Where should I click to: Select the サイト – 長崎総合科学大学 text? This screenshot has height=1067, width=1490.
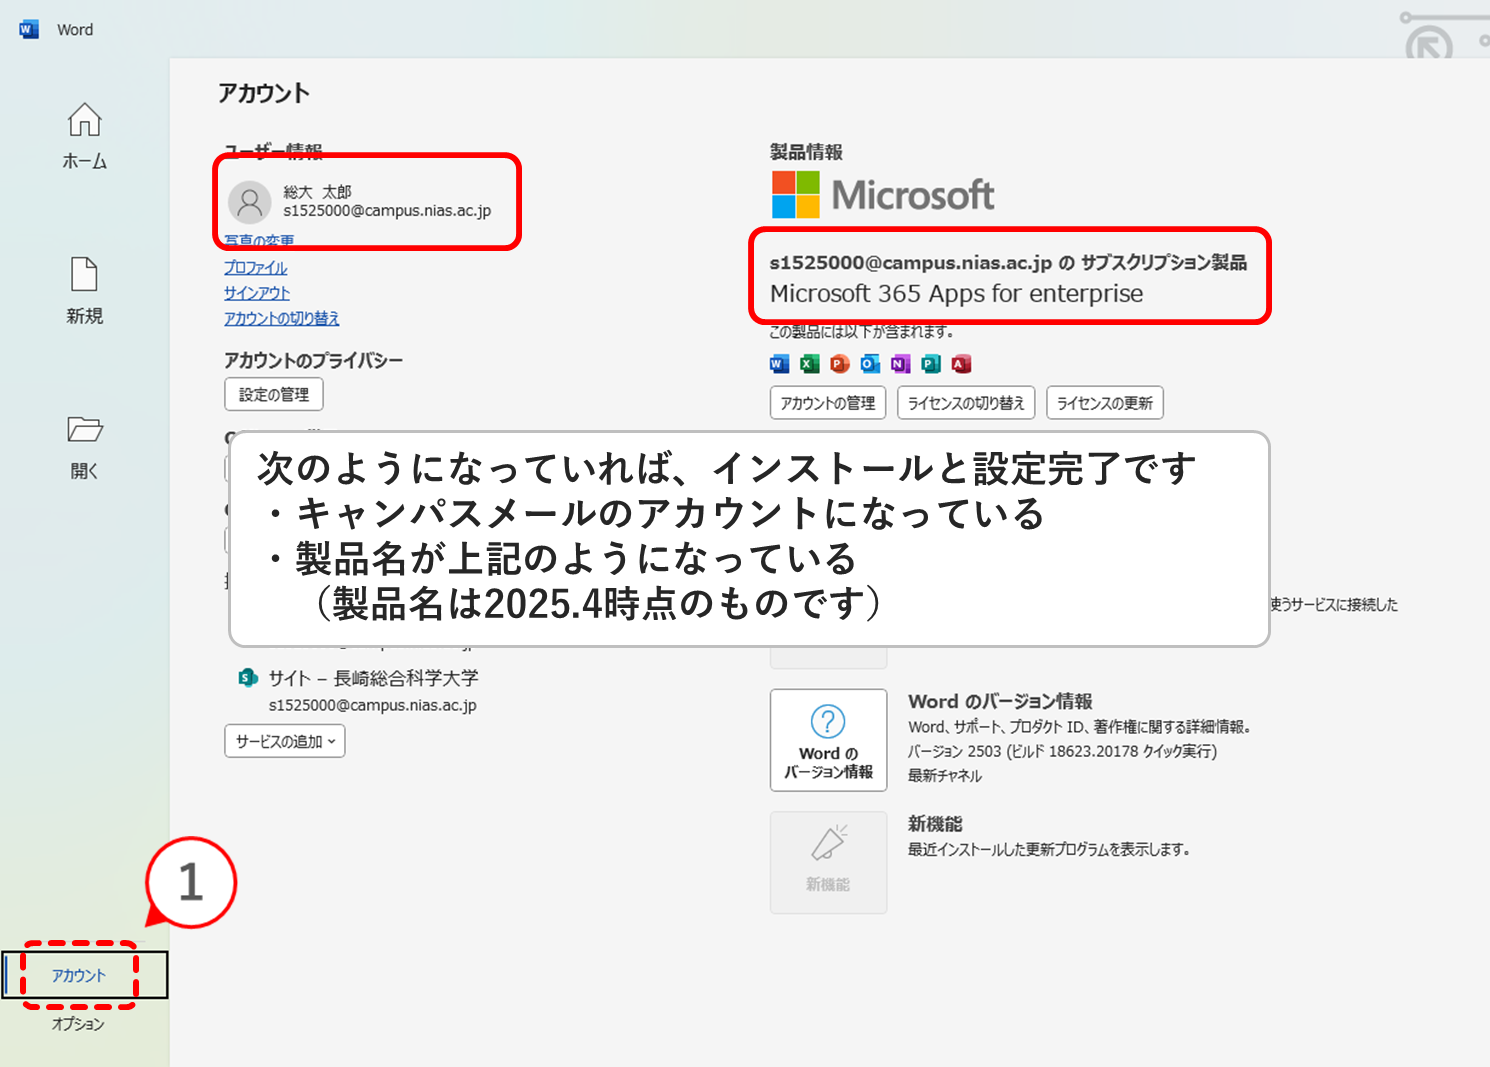tap(373, 678)
